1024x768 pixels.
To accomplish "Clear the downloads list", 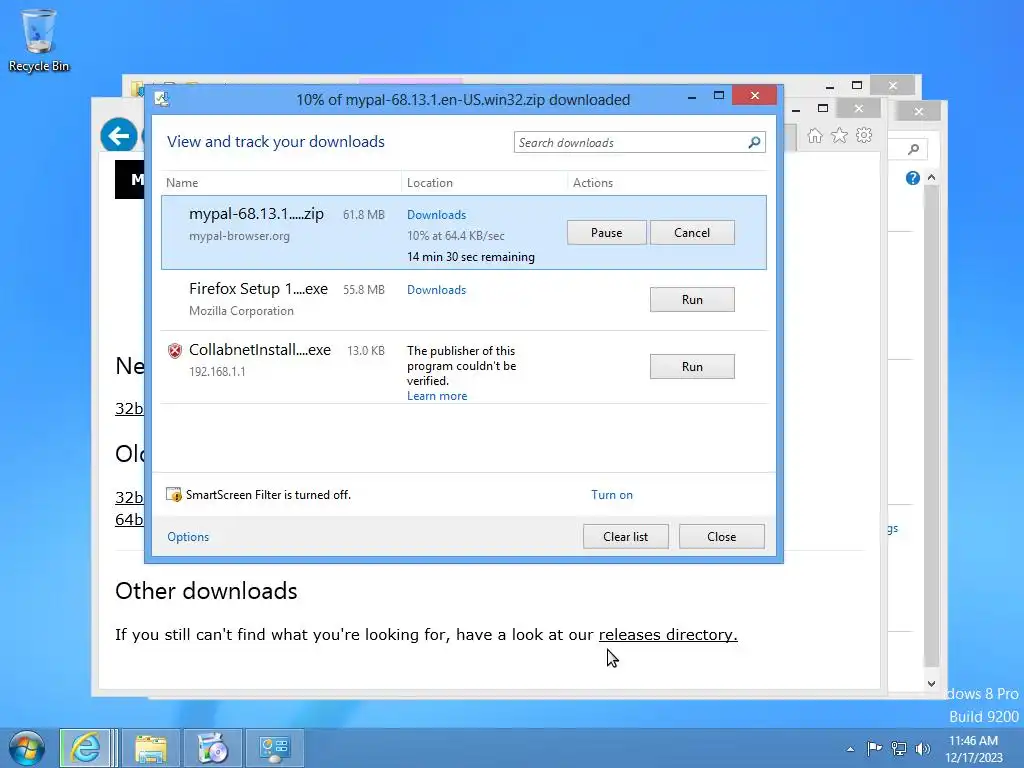I will coord(626,536).
